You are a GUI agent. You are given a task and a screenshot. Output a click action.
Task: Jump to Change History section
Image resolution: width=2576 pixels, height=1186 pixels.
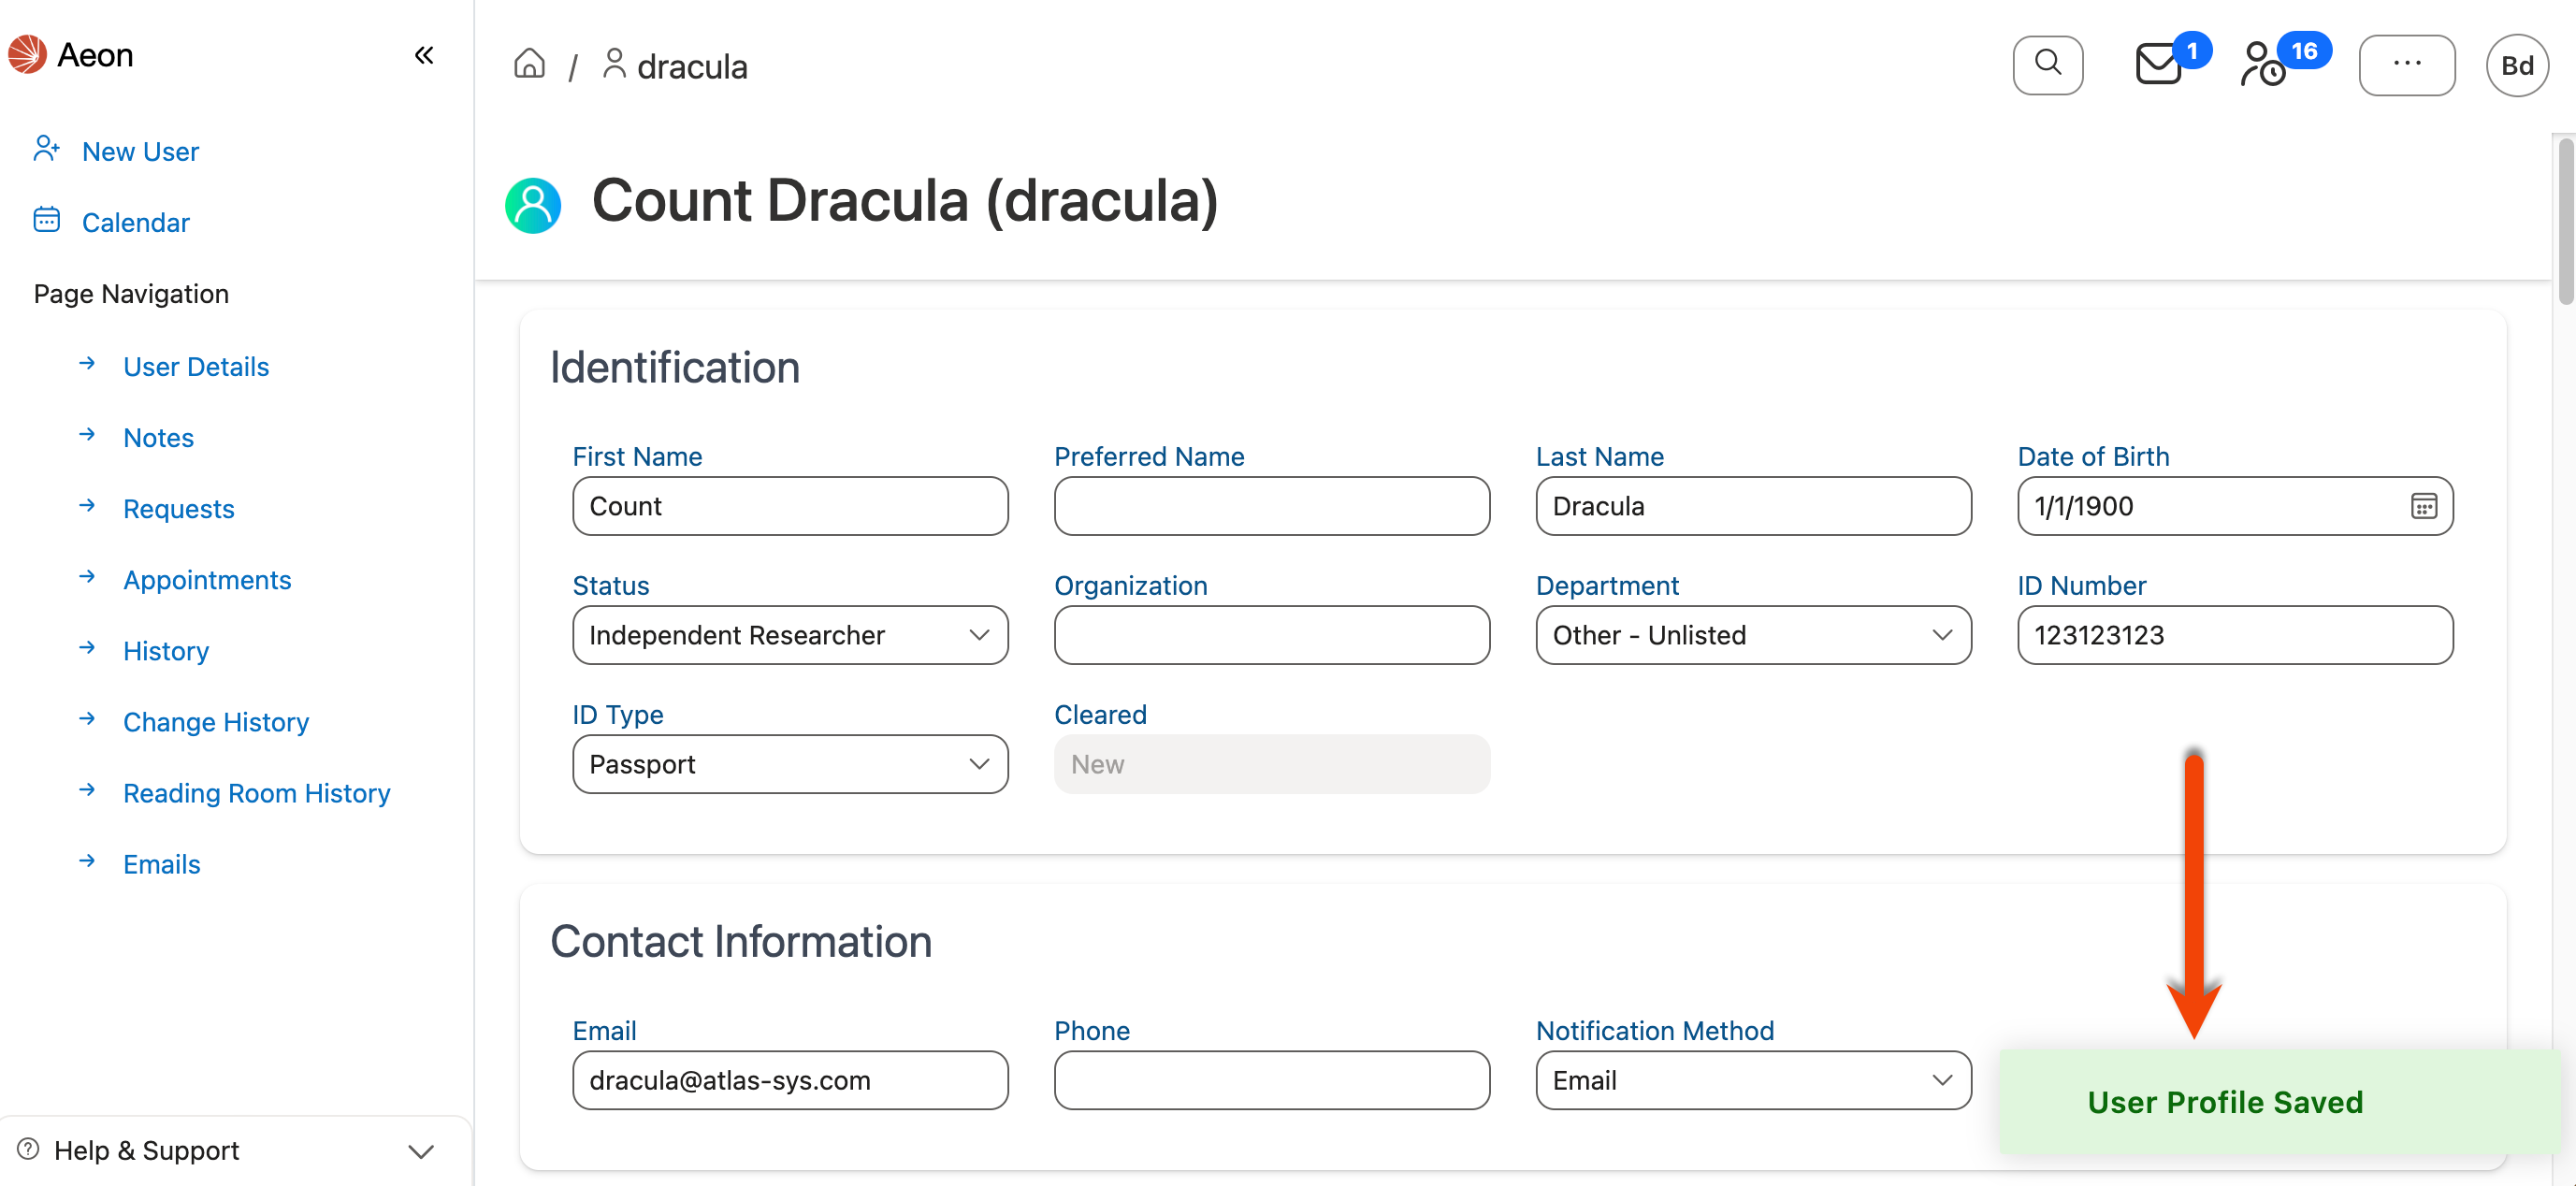pyautogui.click(x=216, y=722)
